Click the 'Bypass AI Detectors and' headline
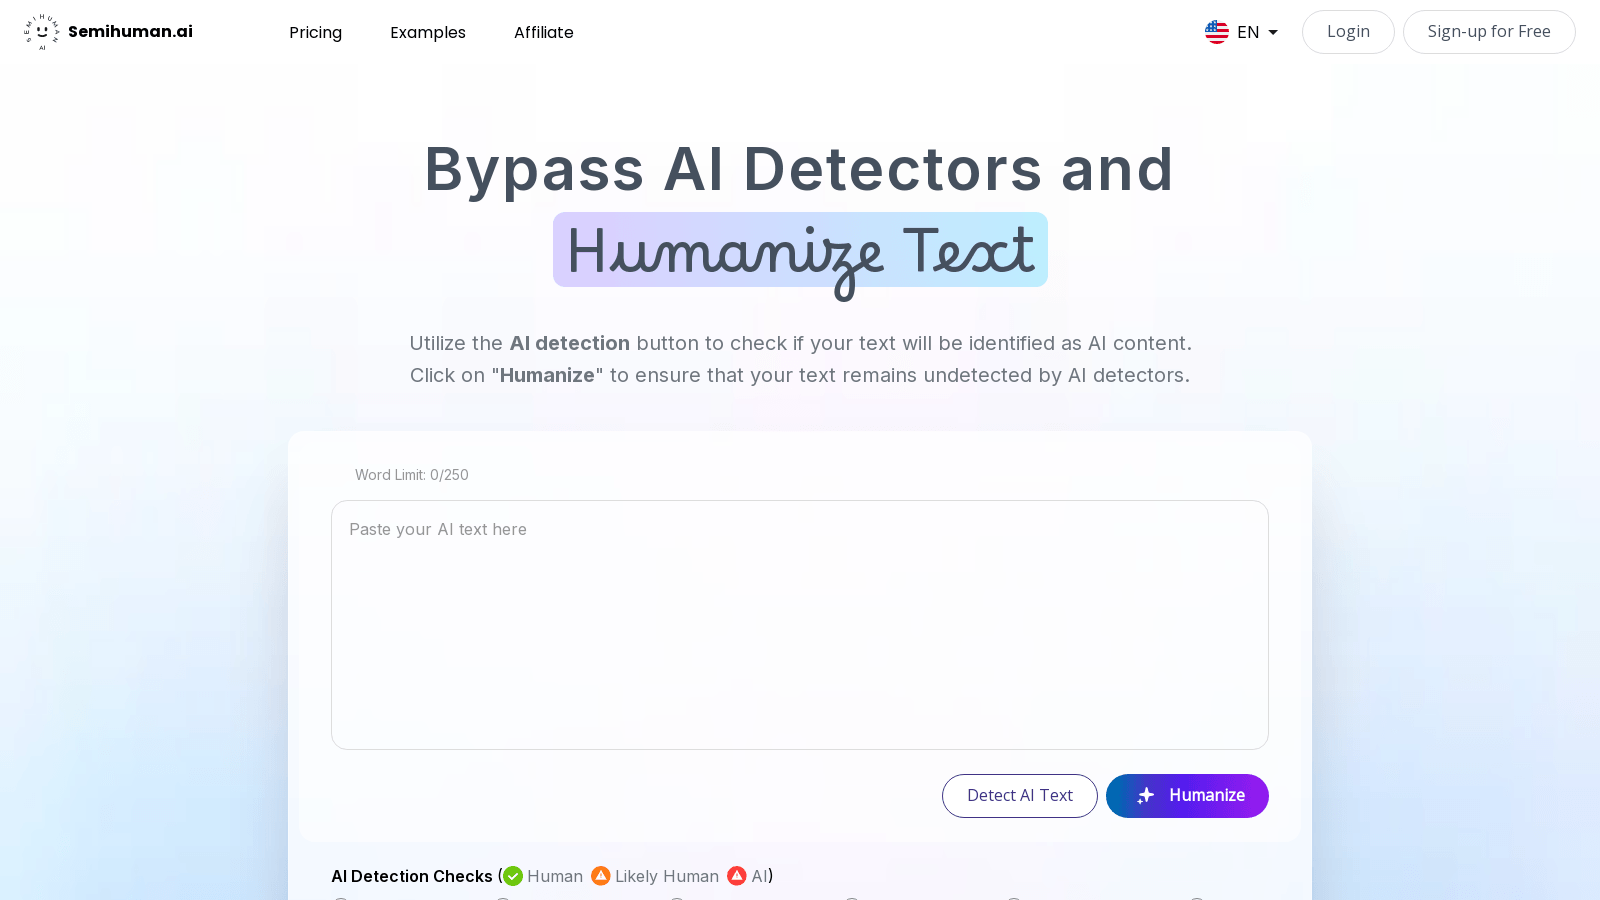This screenshot has height=900, width=1600. coord(799,169)
